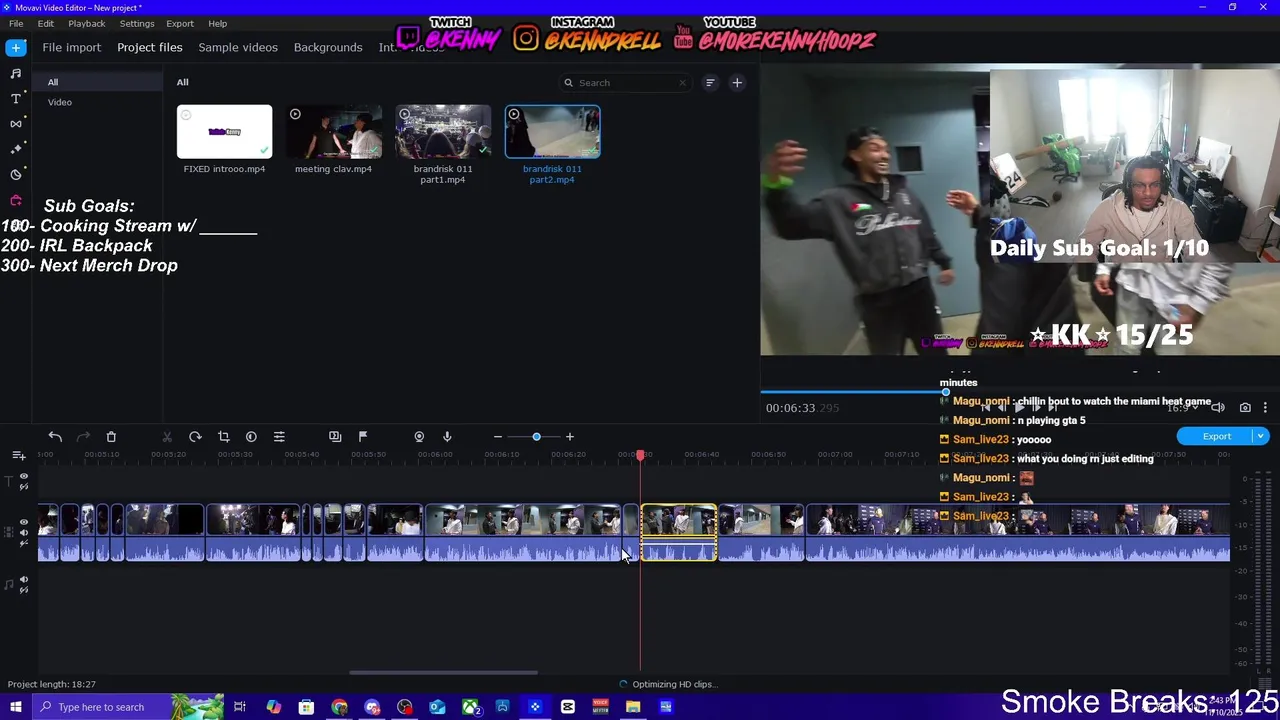The width and height of the screenshot is (1280, 720).
Task: Rotate the selected clip
Action: [195, 437]
